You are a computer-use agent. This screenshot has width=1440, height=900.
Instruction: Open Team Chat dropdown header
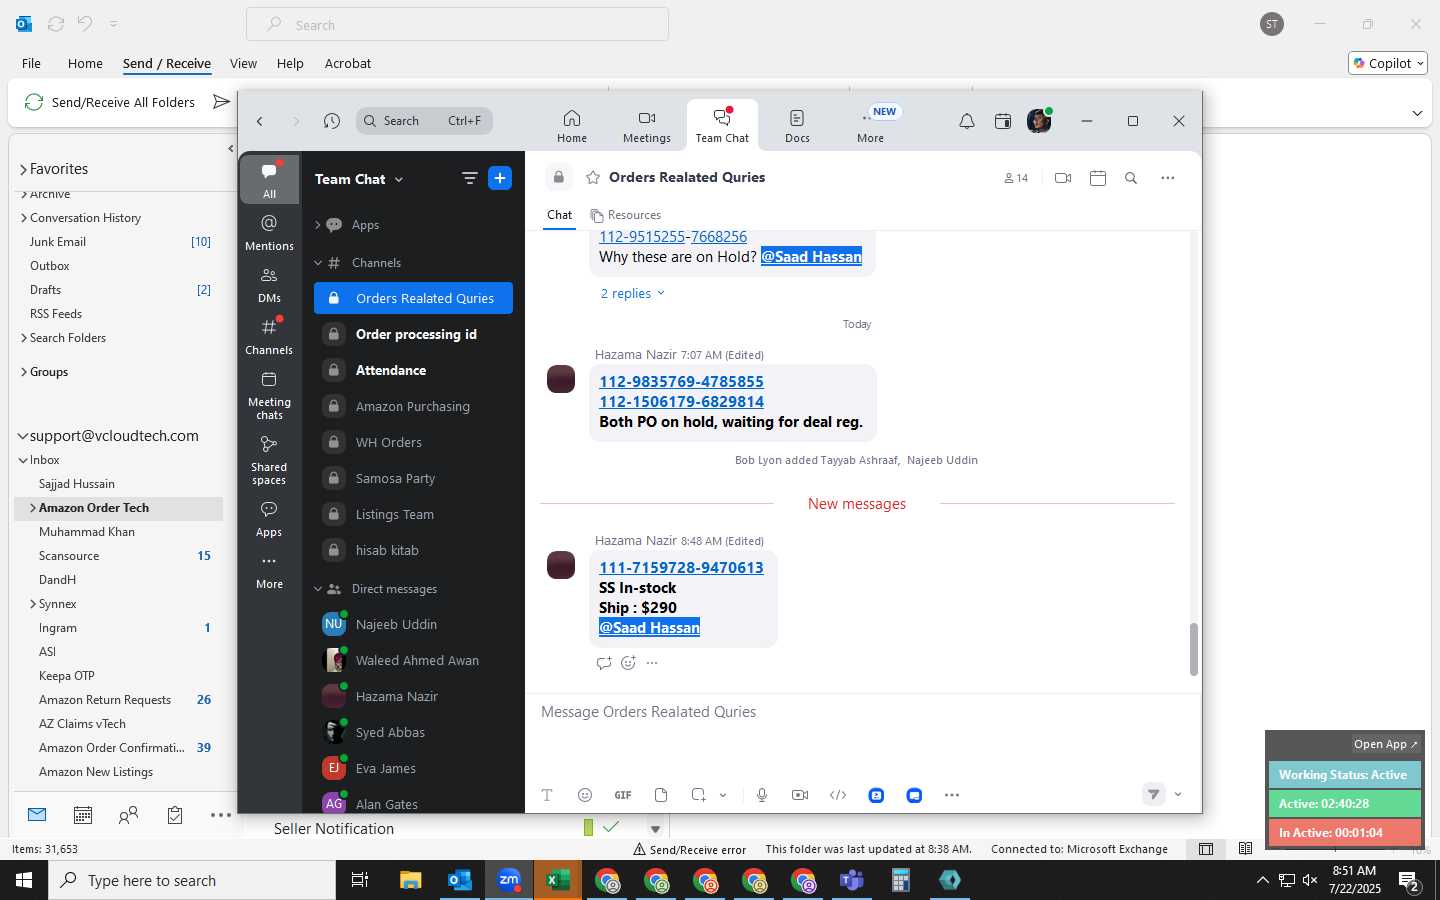coord(359,179)
